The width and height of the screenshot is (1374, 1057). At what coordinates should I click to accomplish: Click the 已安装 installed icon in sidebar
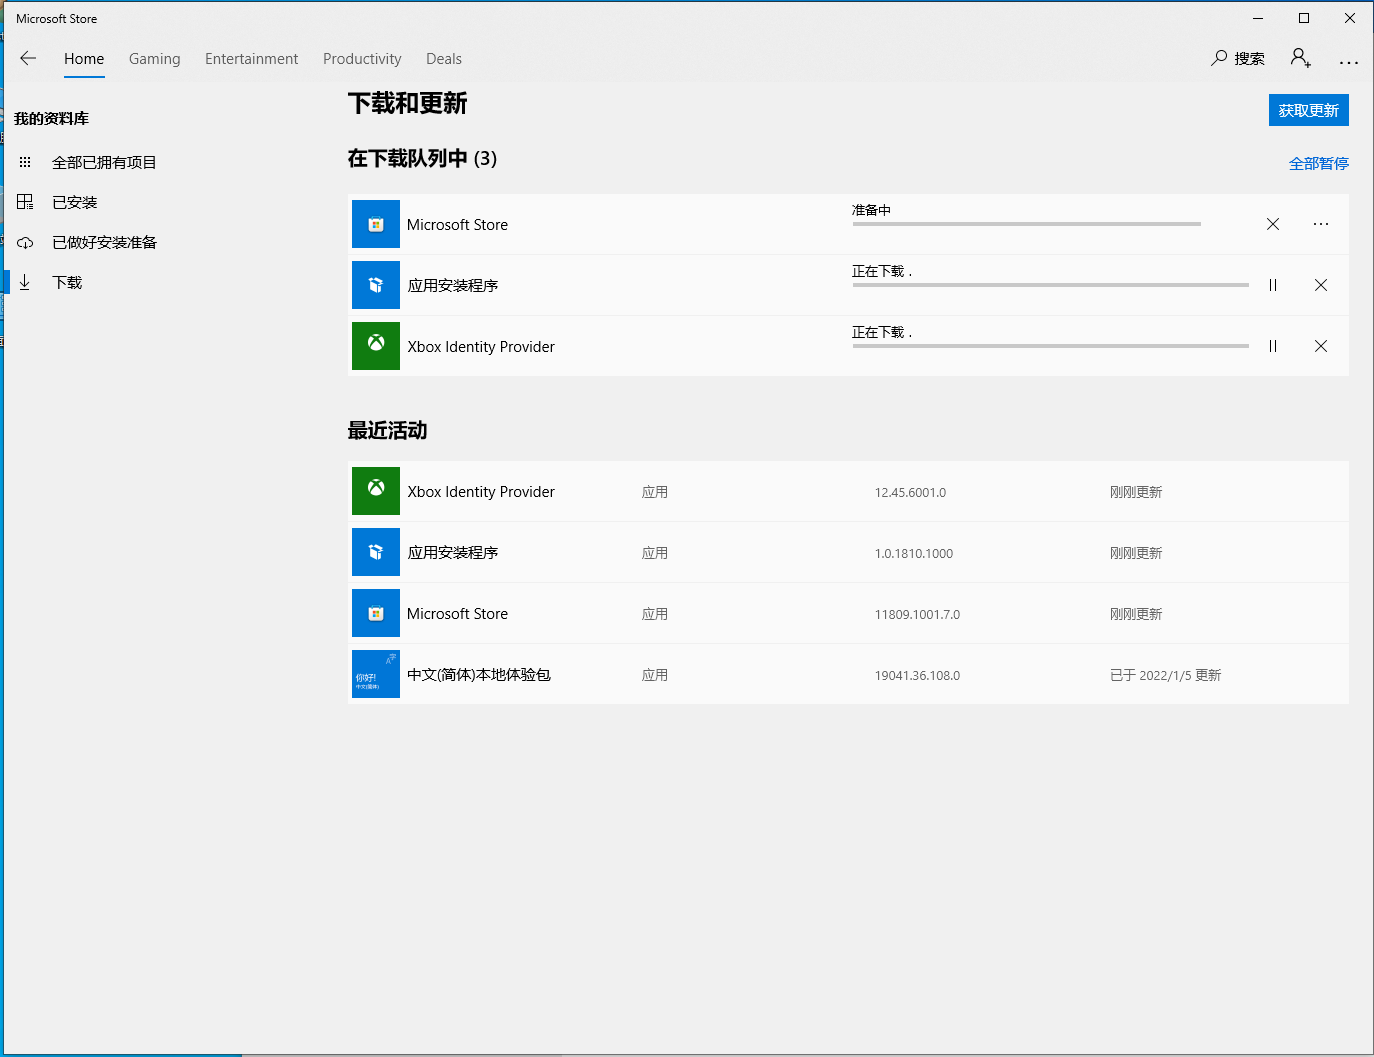[25, 202]
